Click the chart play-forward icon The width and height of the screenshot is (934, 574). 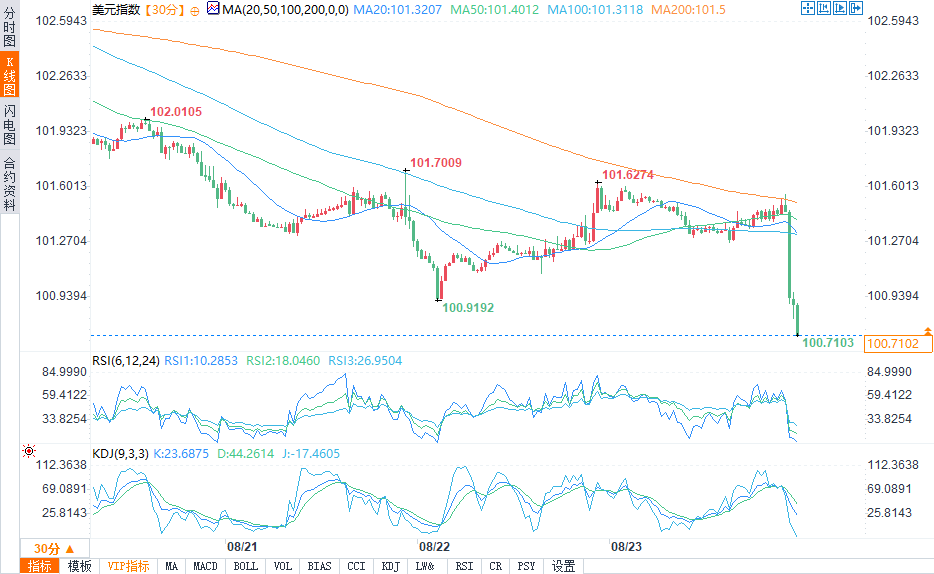(840, 8)
